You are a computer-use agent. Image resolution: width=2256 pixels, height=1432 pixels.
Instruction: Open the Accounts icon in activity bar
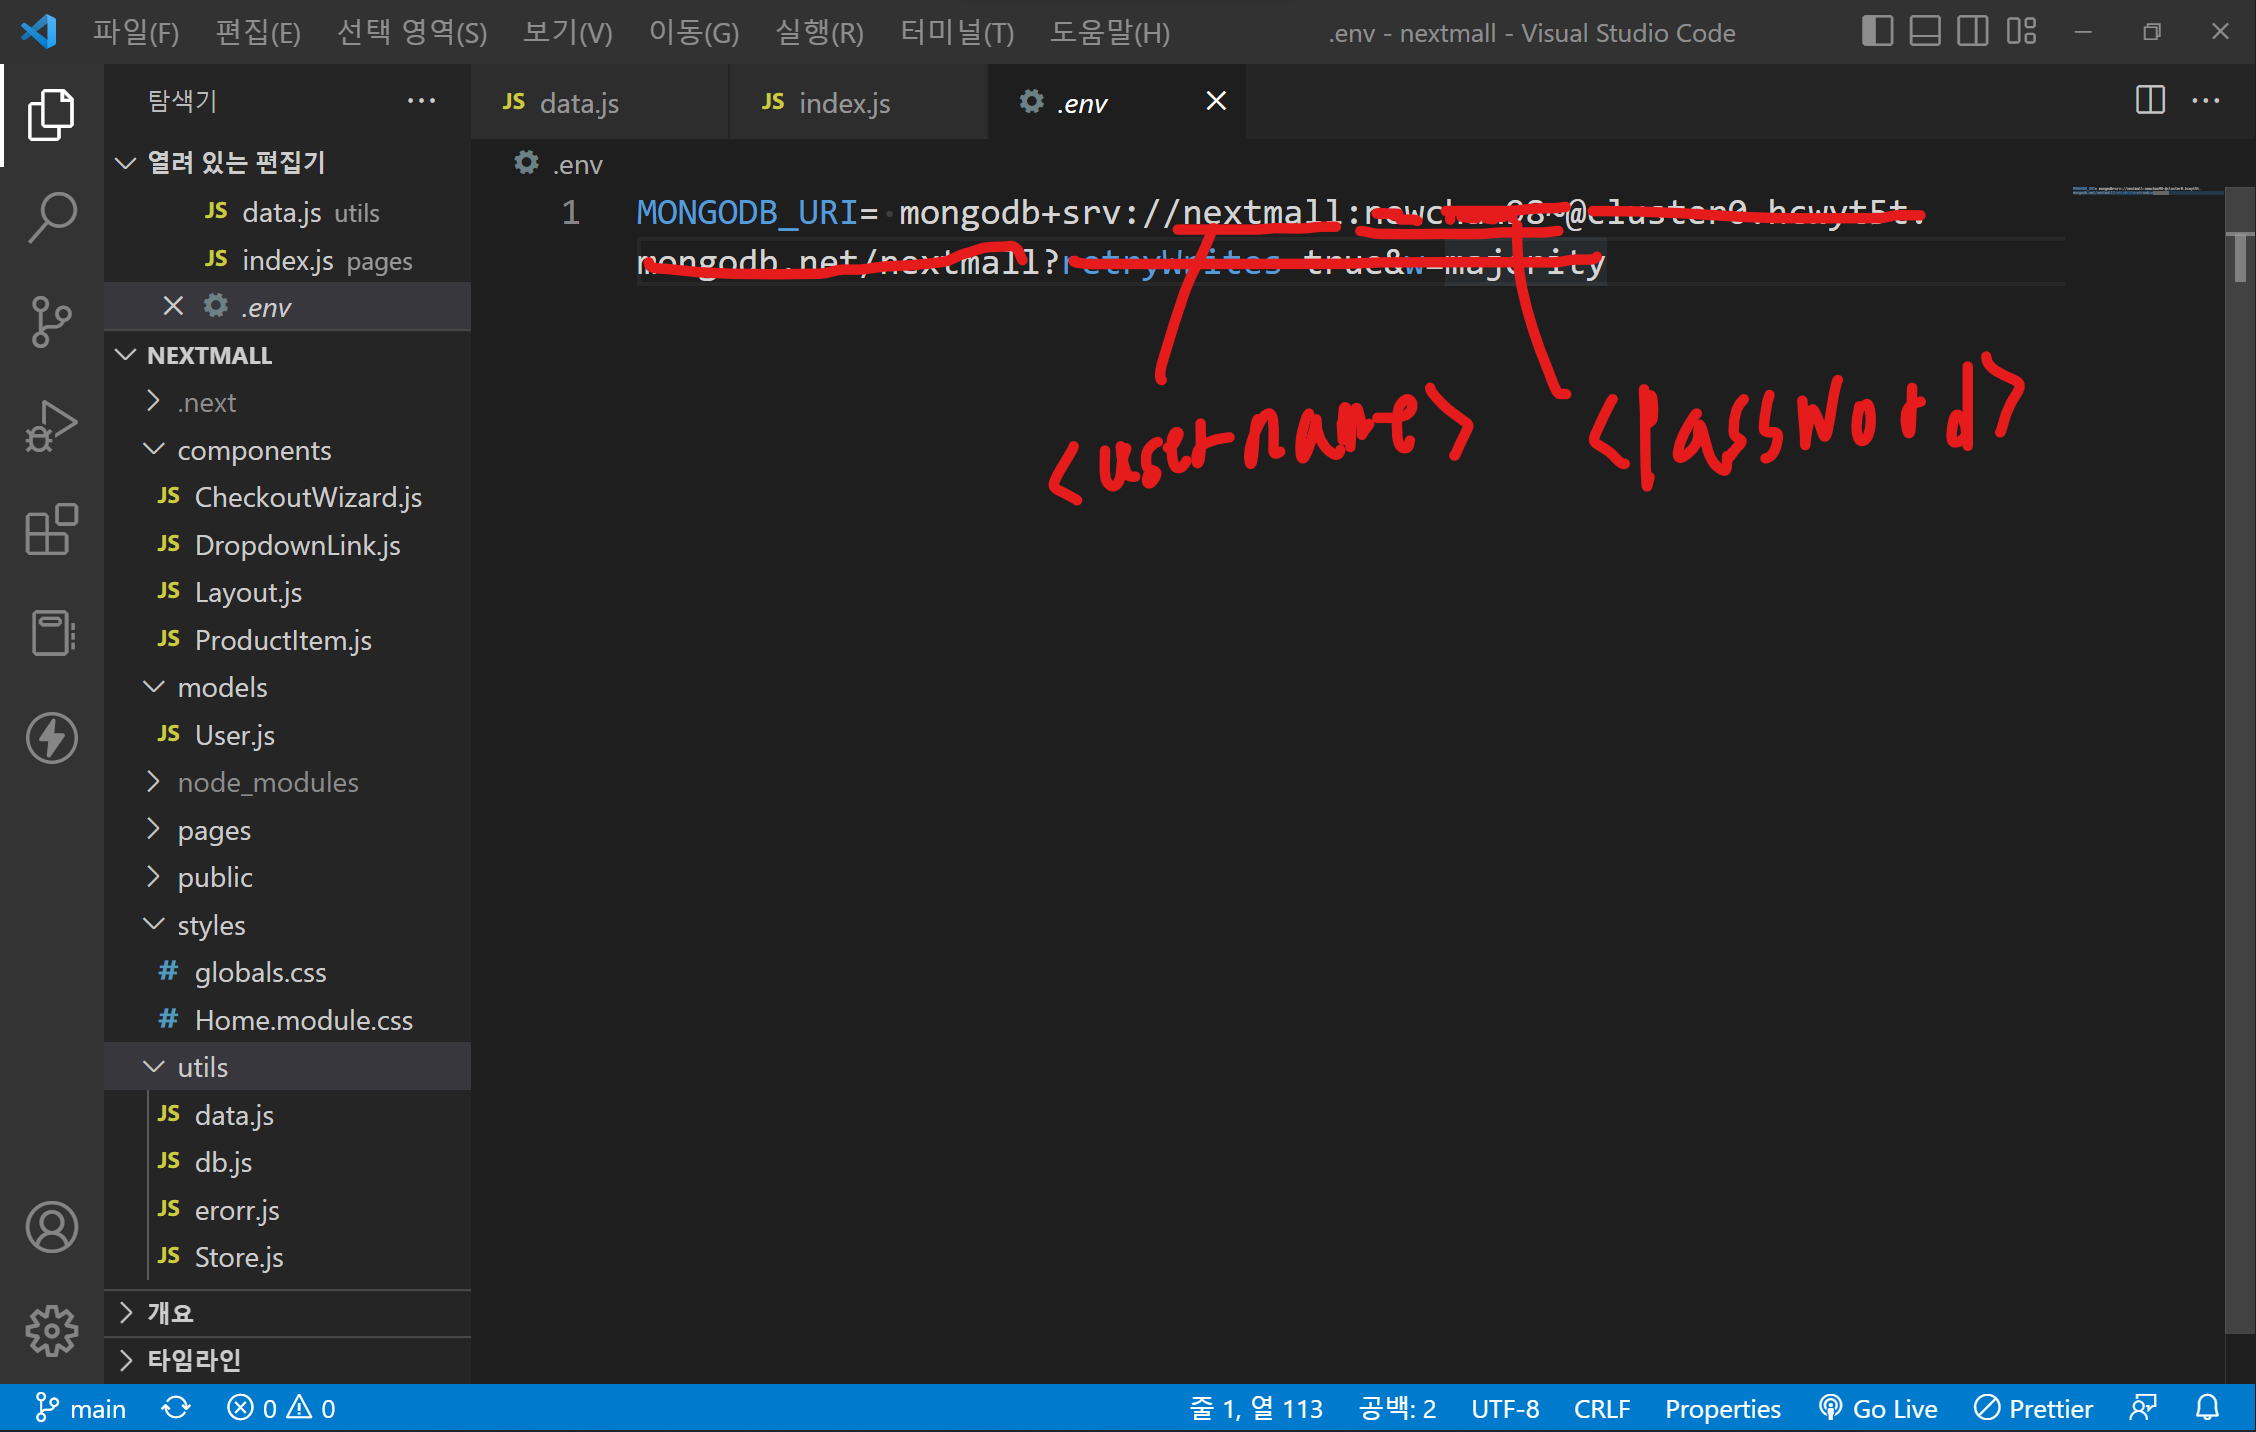(x=51, y=1227)
